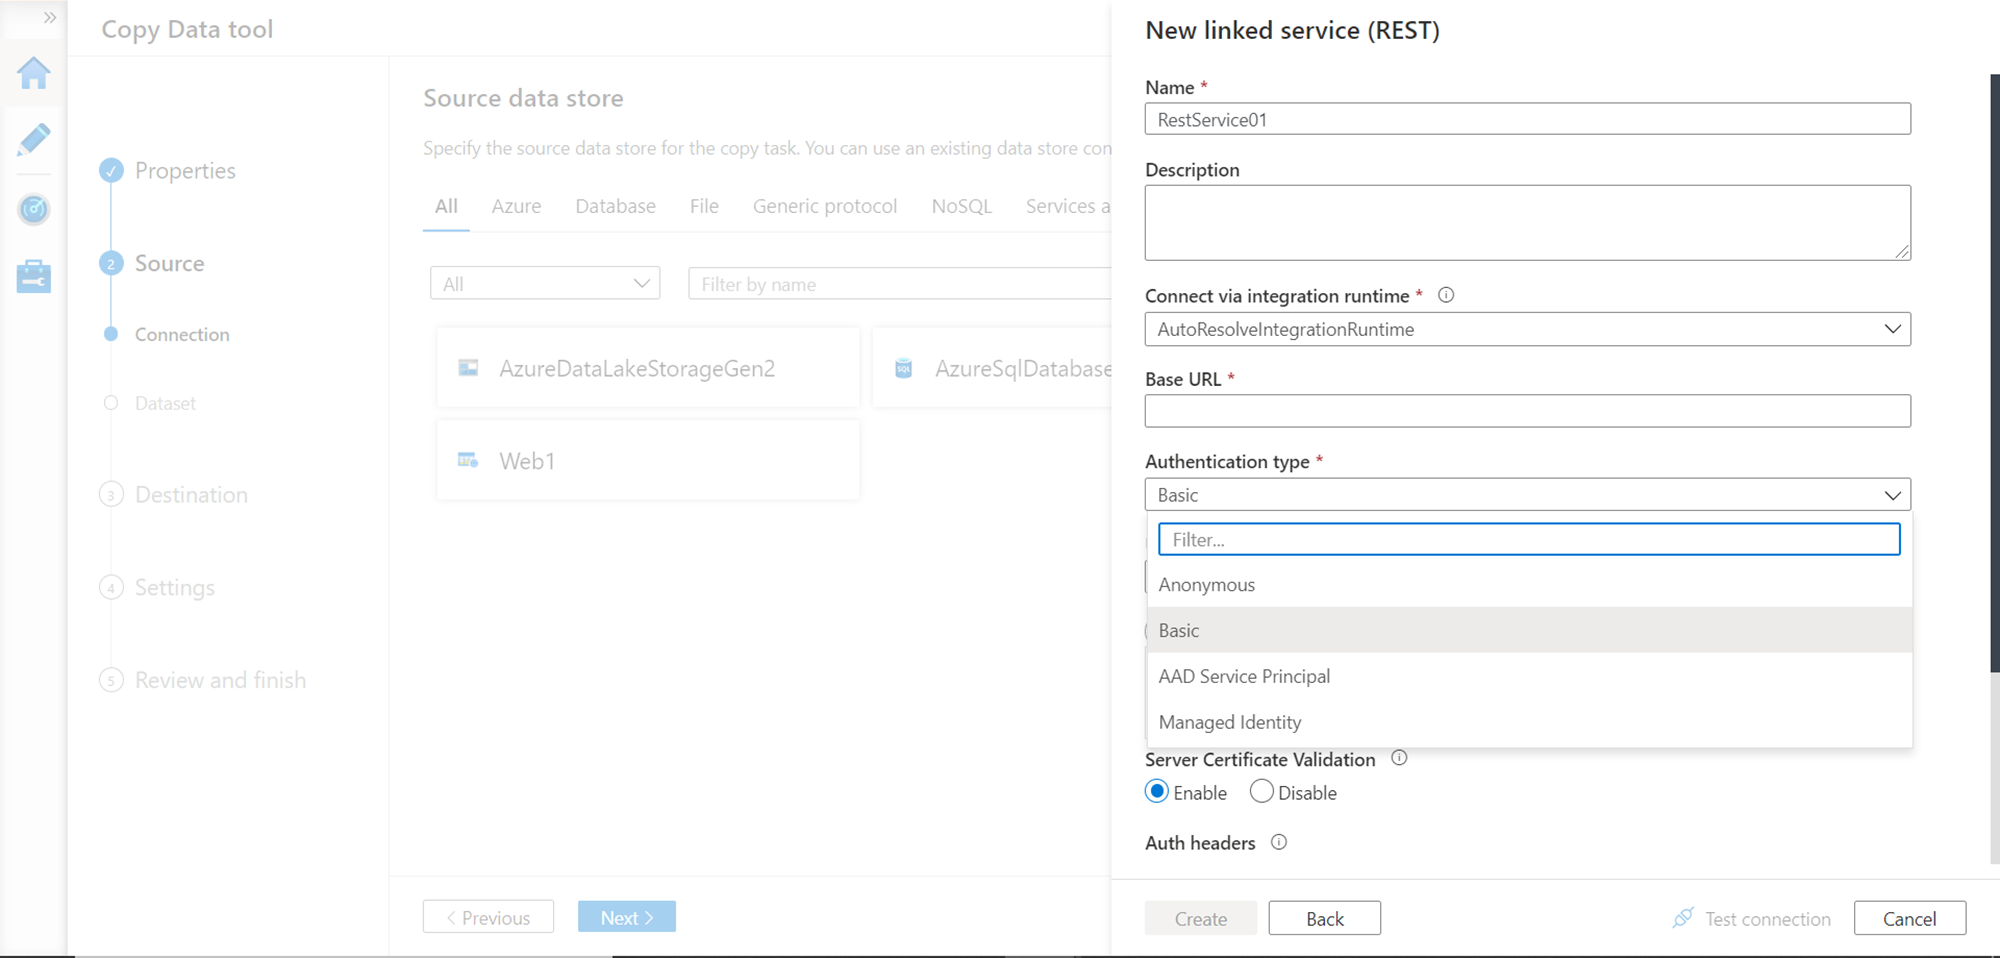The image size is (2000, 958).
Task: Open the Home icon in left sidebar
Action: (x=34, y=73)
